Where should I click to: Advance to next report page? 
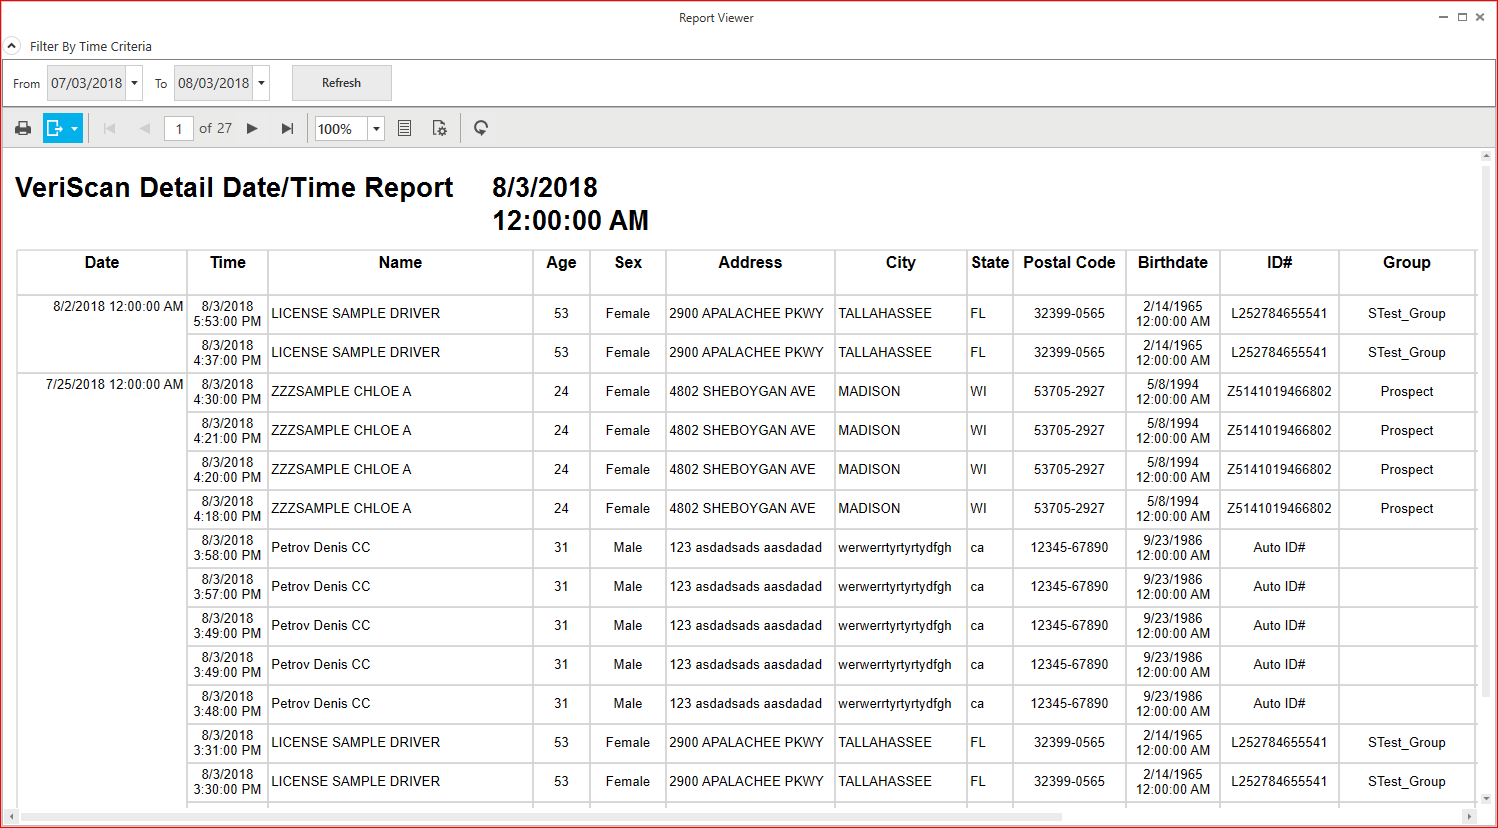click(252, 128)
